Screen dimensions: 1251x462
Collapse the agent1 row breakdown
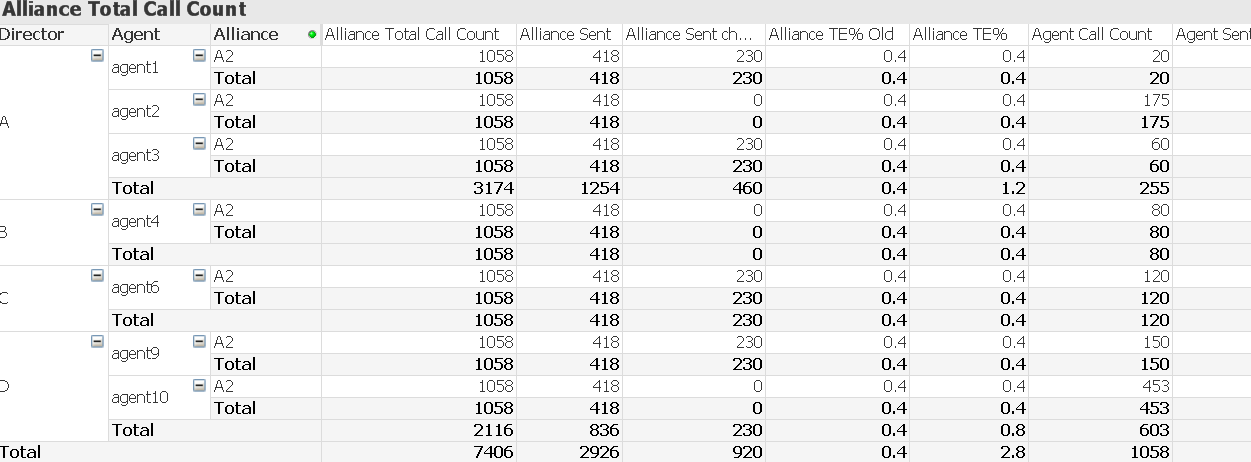click(199, 56)
